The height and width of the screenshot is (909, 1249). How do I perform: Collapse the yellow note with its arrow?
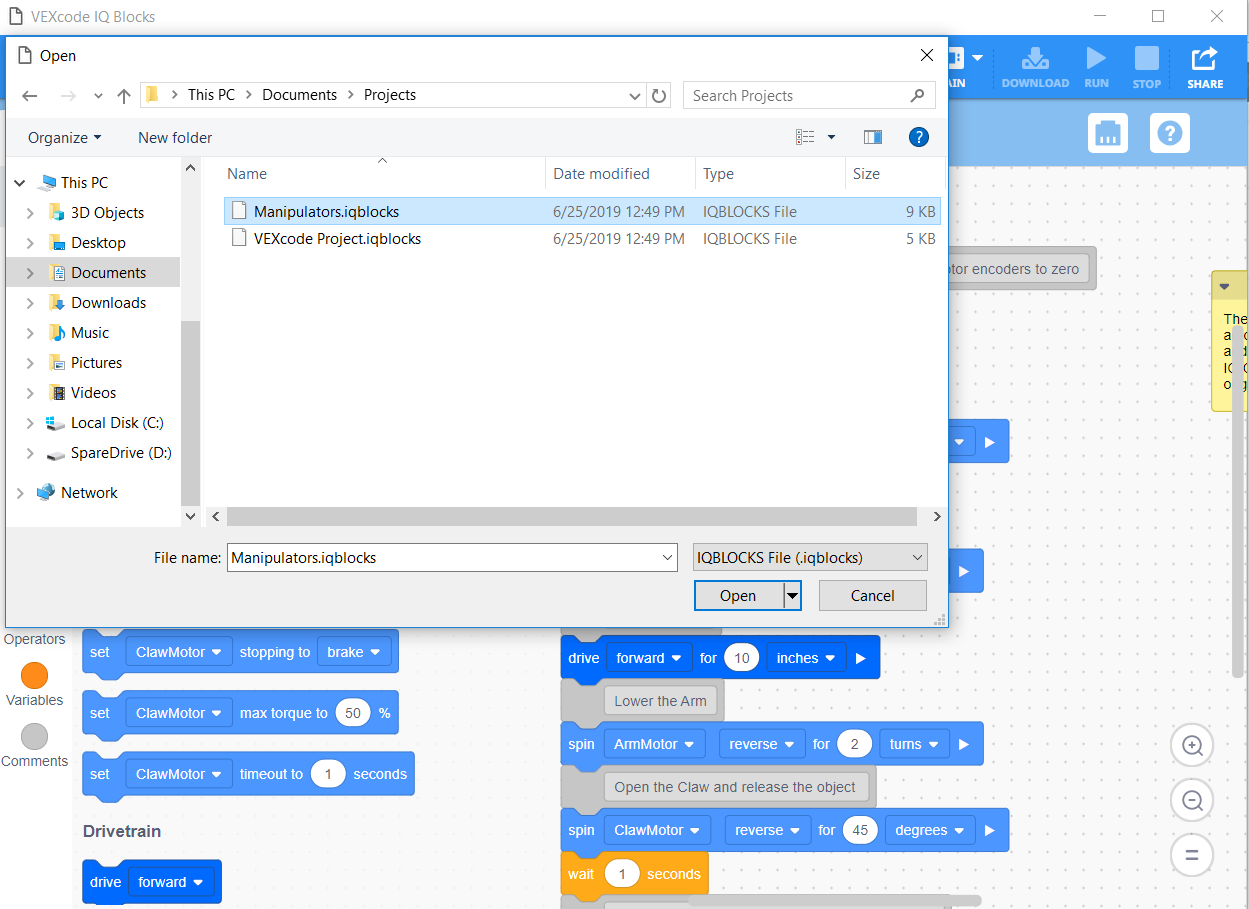(x=1225, y=286)
